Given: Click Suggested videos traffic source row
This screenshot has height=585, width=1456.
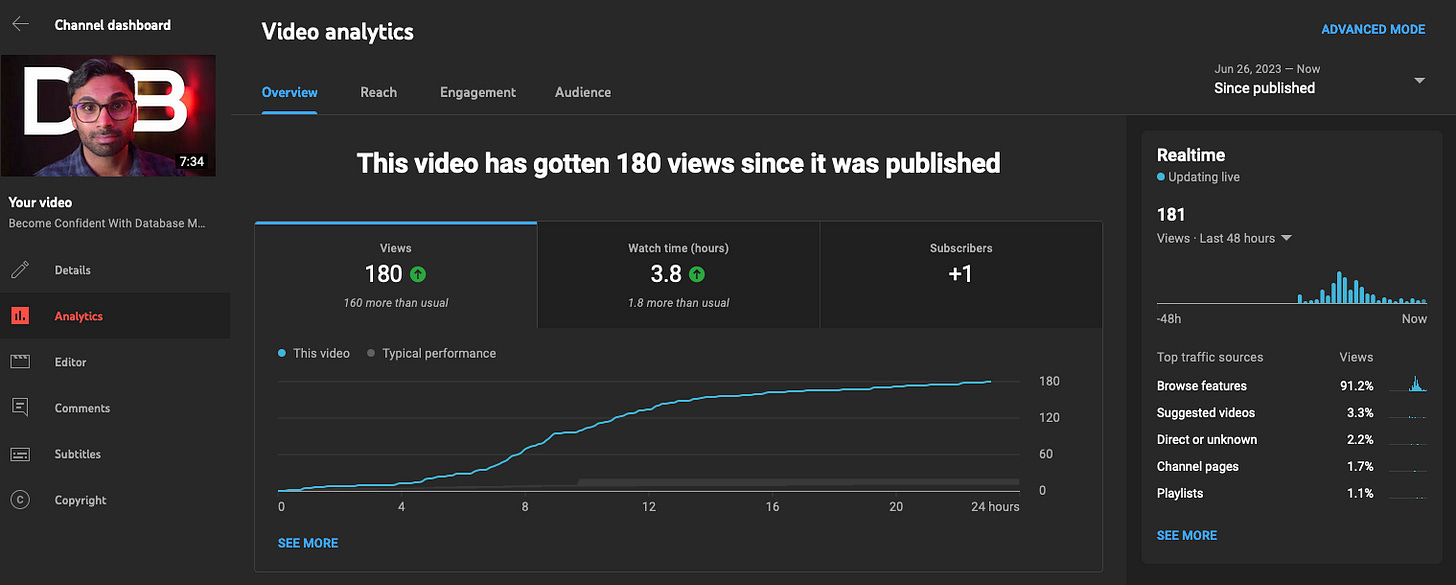Looking at the screenshot, I should click(1292, 412).
